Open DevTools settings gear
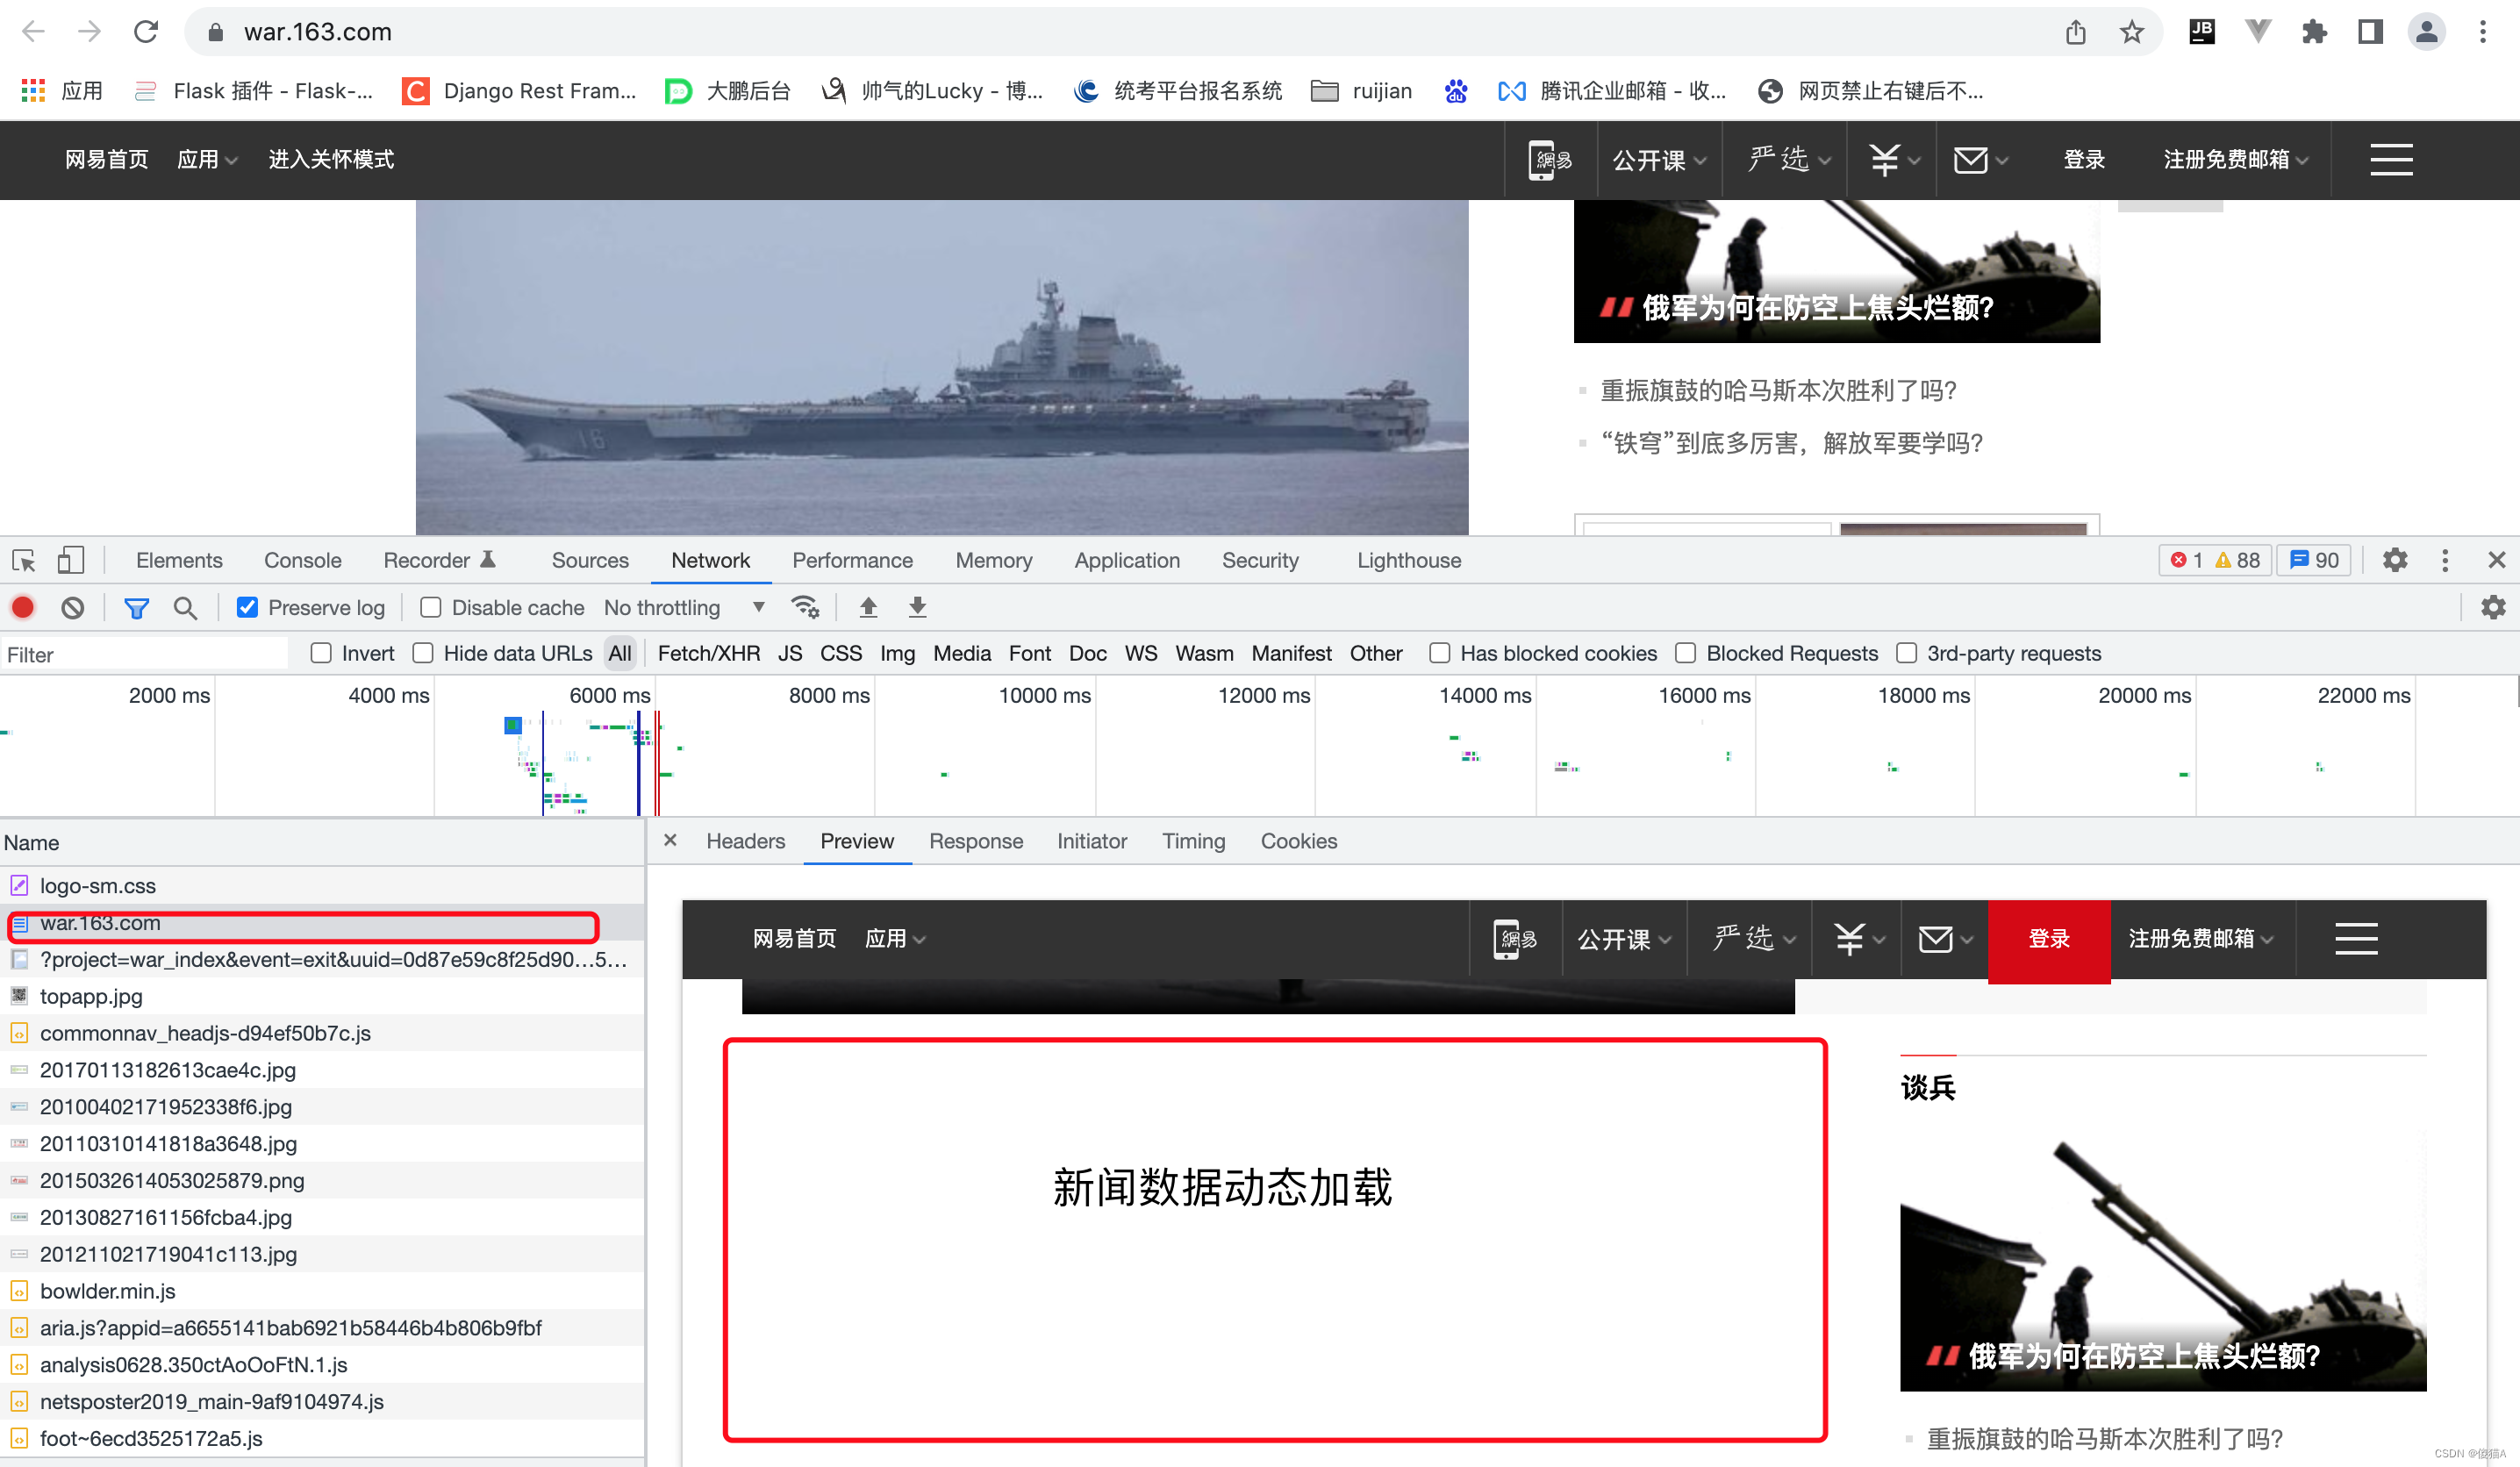The width and height of the screenshot is (2520, 1467). (2395, 560)
